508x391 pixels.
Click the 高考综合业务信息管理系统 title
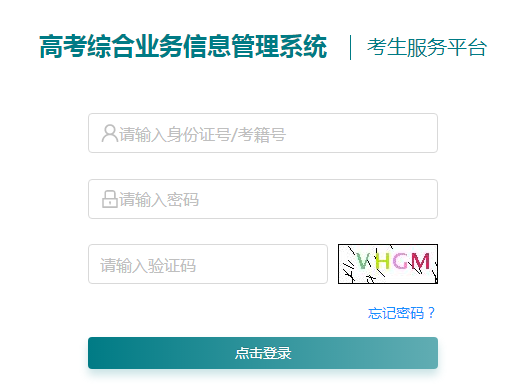click(183, 47)
